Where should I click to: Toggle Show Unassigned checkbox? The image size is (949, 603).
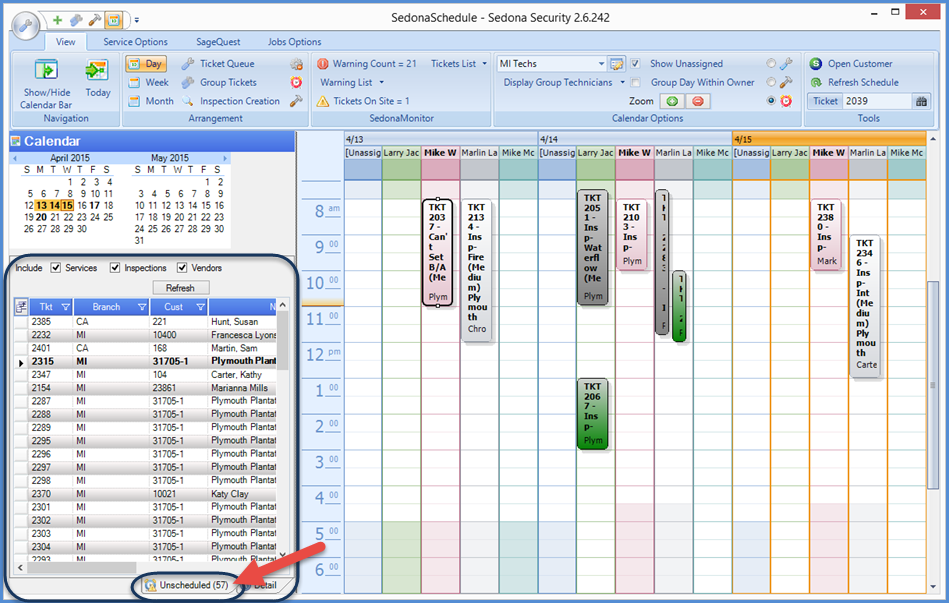[x=635, y=64]
